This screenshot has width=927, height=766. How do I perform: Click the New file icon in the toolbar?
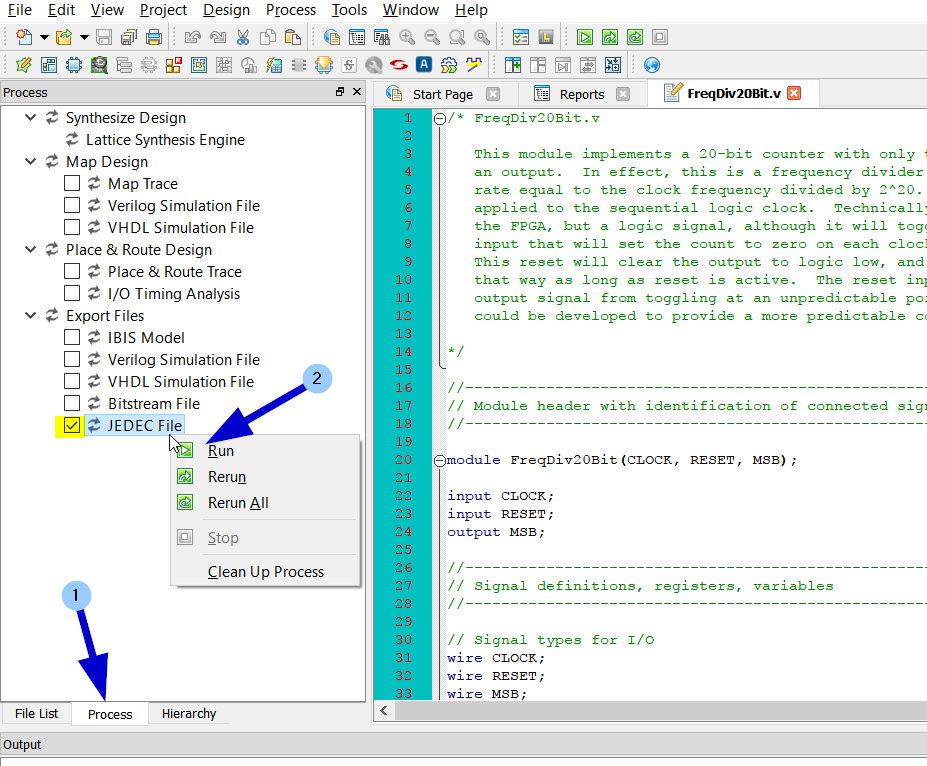24,37
